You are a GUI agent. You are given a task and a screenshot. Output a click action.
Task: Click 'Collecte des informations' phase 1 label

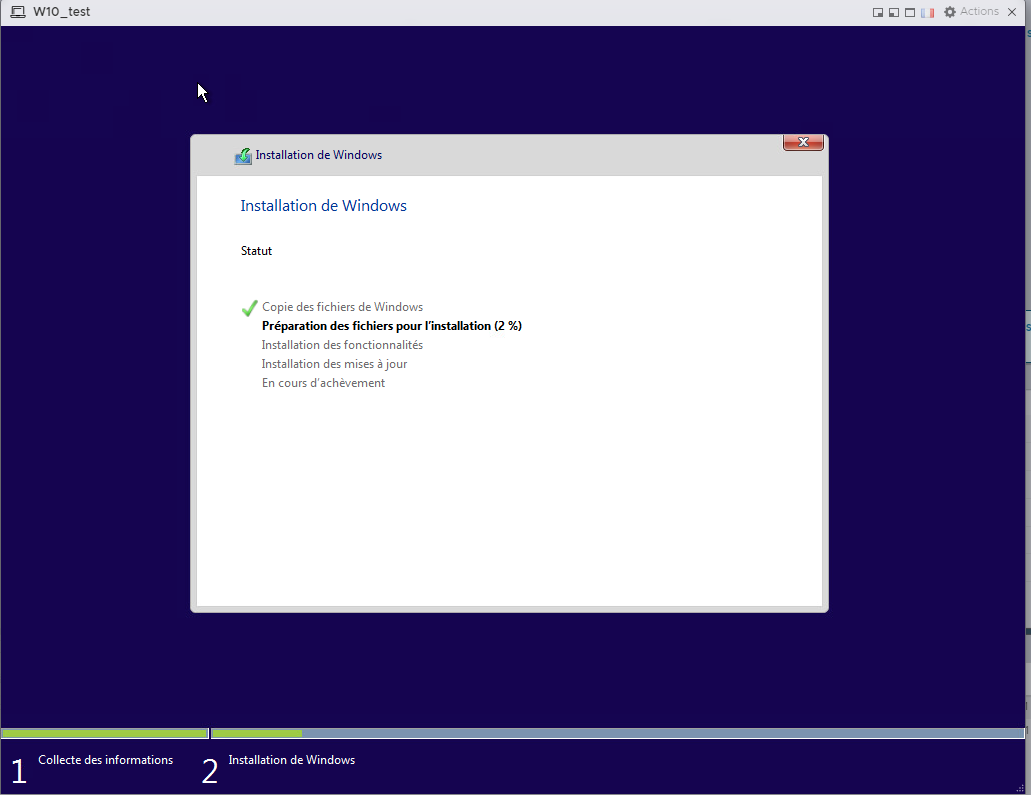[x=105, y=760]
